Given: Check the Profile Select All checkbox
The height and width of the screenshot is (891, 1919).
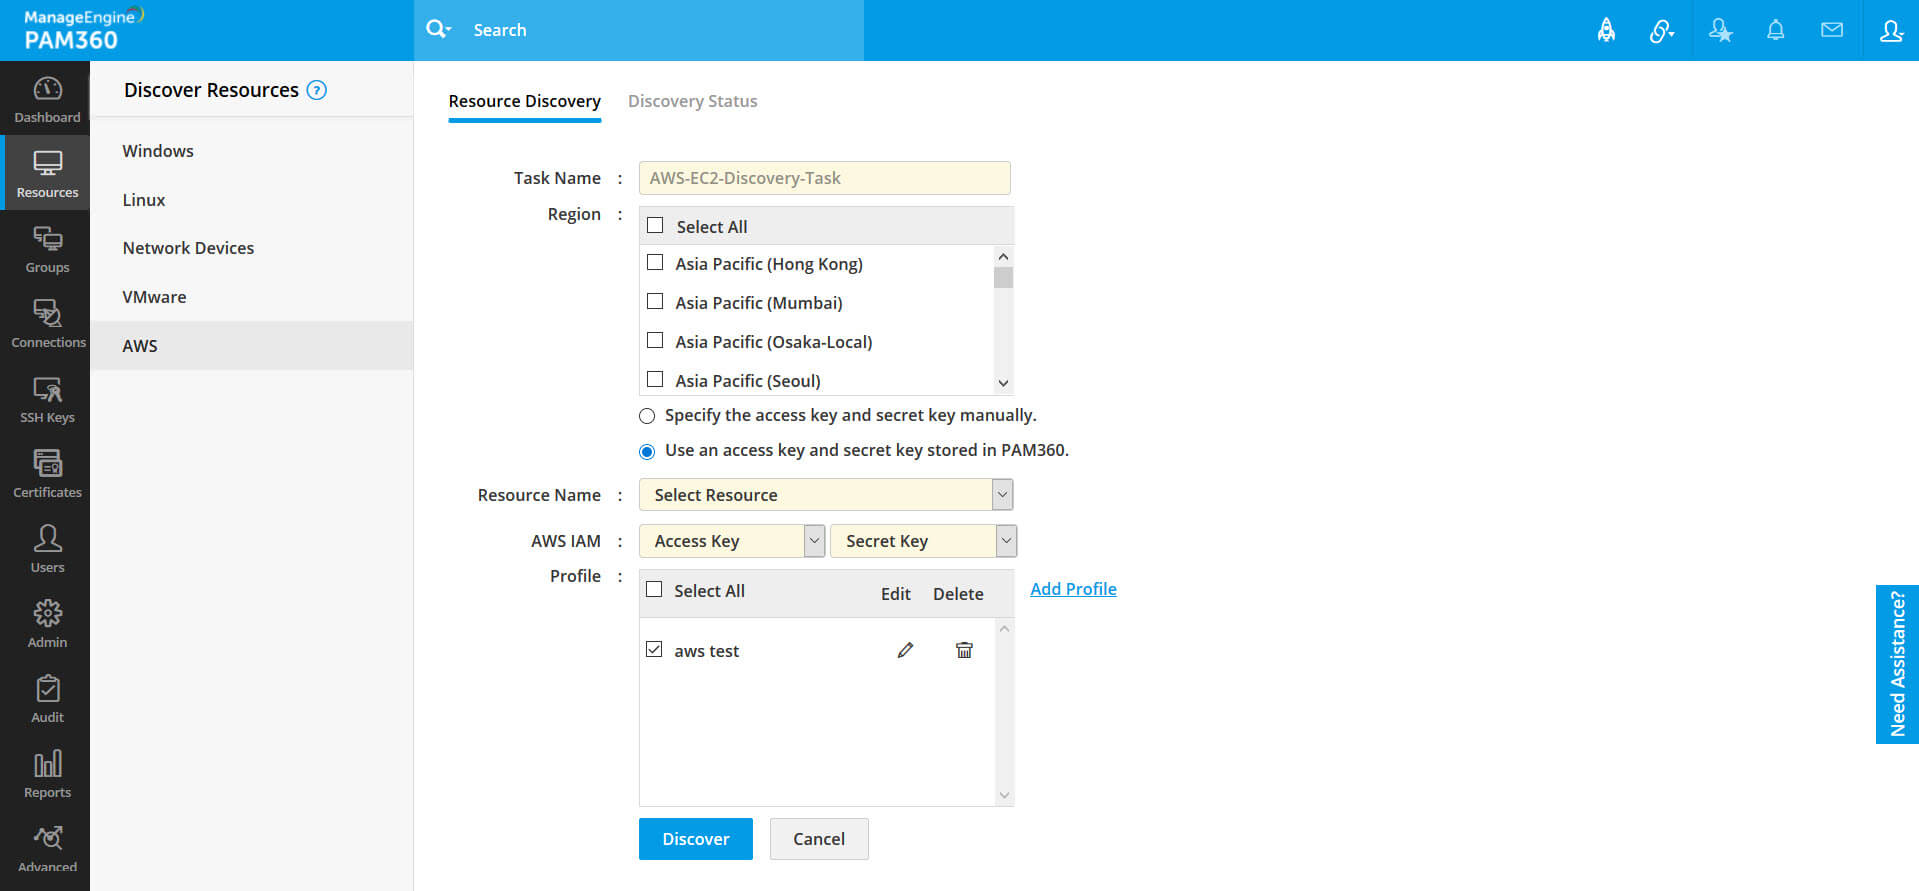Looking at the screenshot, I should [654, 590].
